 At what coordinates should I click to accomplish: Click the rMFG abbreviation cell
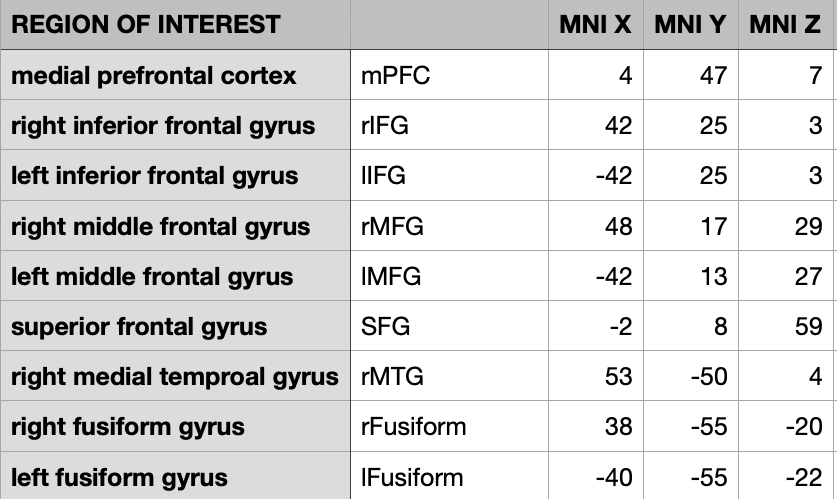coord(393,226)
